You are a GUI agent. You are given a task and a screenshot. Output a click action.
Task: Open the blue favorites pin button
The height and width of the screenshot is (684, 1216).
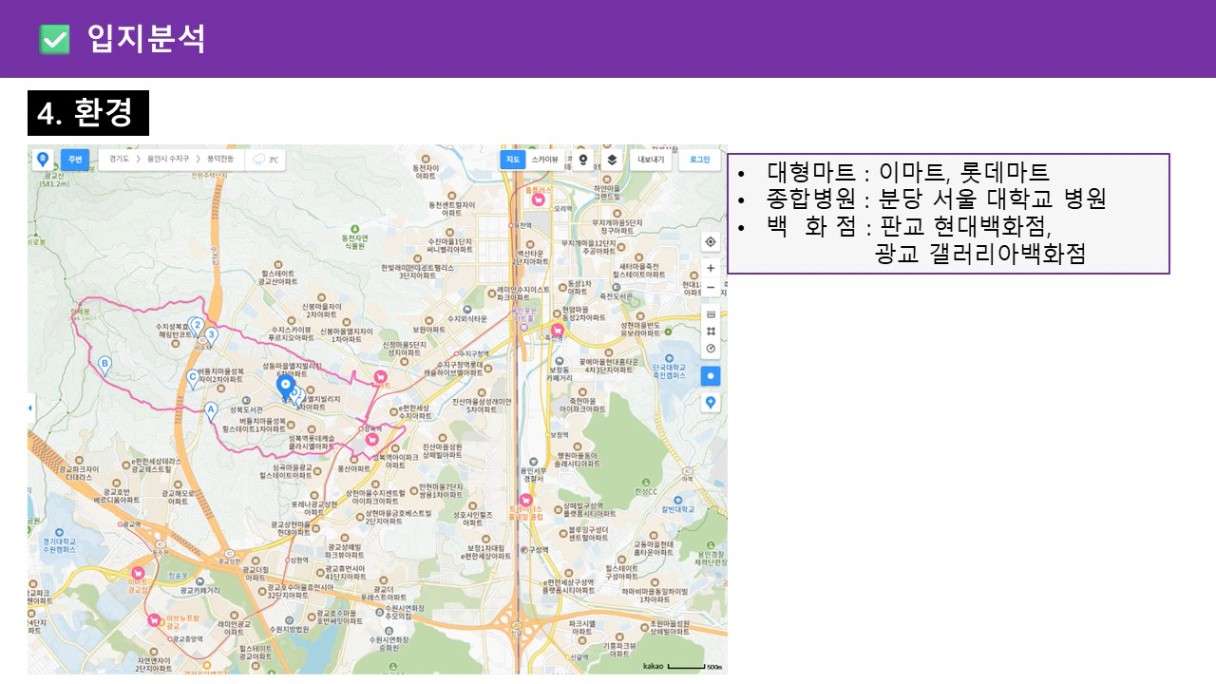[710, 402]
